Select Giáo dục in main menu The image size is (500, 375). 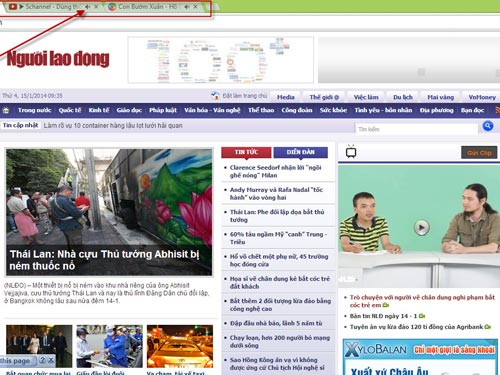(129, 110)
